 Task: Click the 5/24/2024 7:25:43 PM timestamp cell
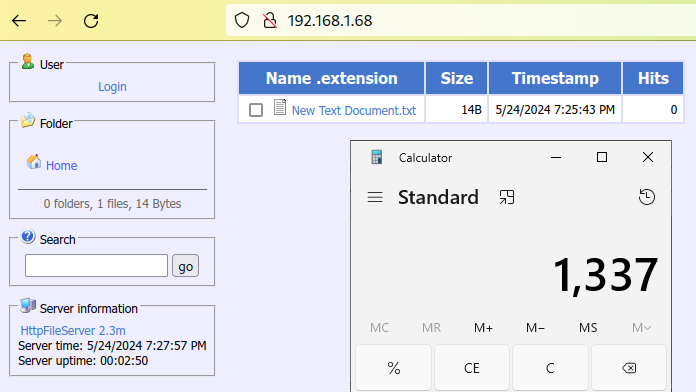555,109
